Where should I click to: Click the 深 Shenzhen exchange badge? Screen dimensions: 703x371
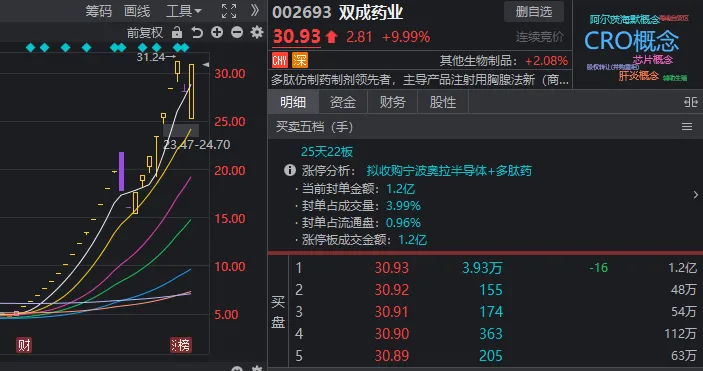click(300, 60)
